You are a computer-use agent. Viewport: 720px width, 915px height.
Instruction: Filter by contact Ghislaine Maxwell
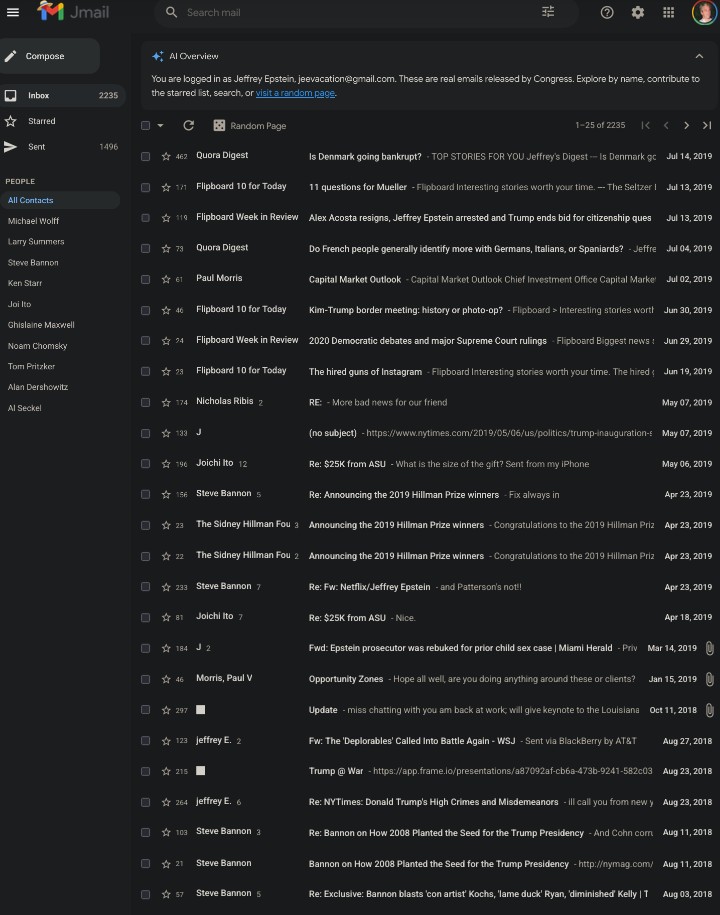tap(41, 325)
